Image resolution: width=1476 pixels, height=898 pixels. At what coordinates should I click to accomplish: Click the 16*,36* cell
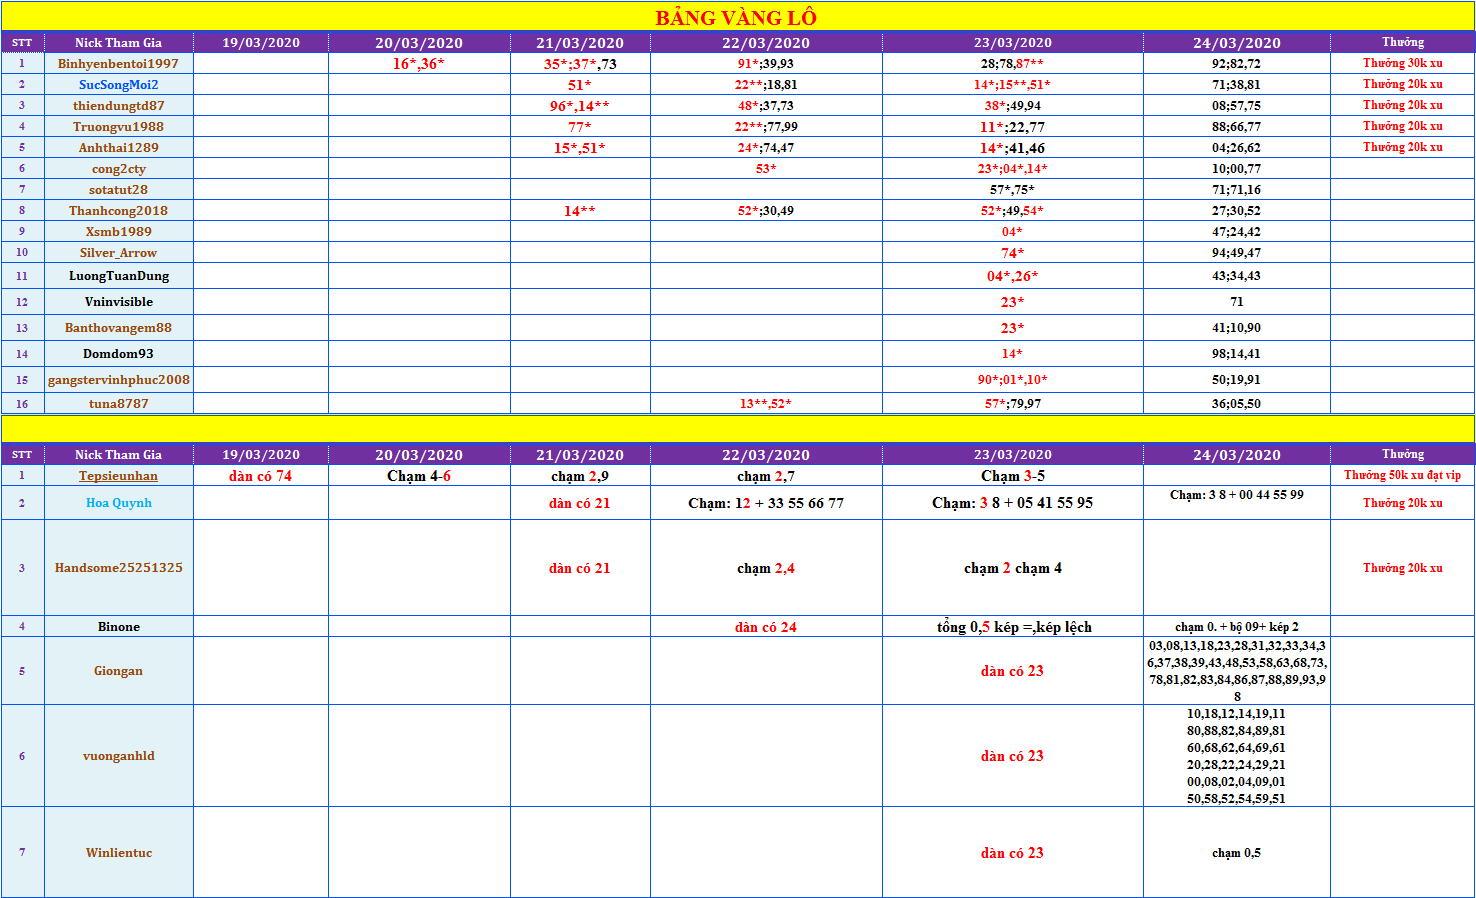point(419,63)
